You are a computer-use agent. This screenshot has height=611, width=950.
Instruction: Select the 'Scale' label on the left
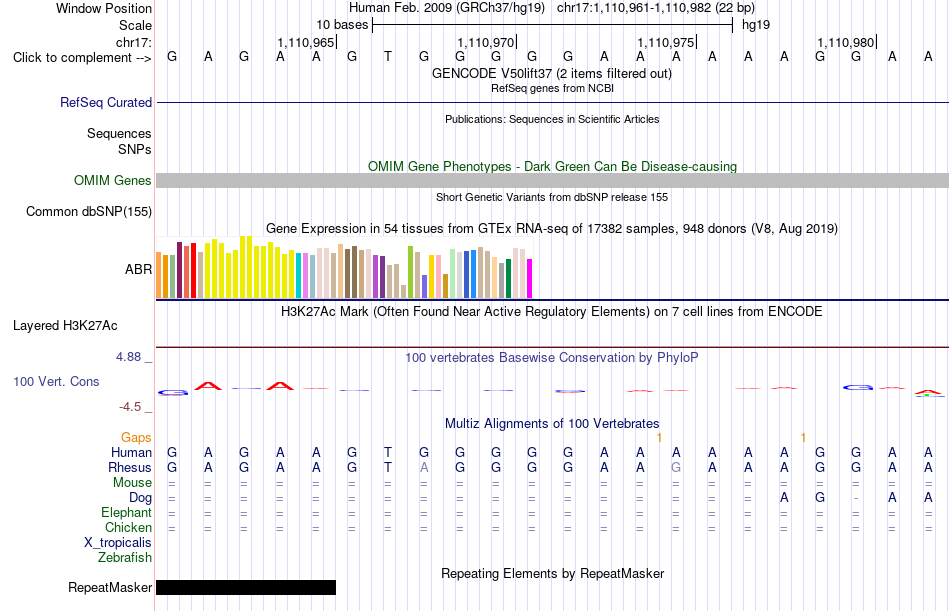135,25
